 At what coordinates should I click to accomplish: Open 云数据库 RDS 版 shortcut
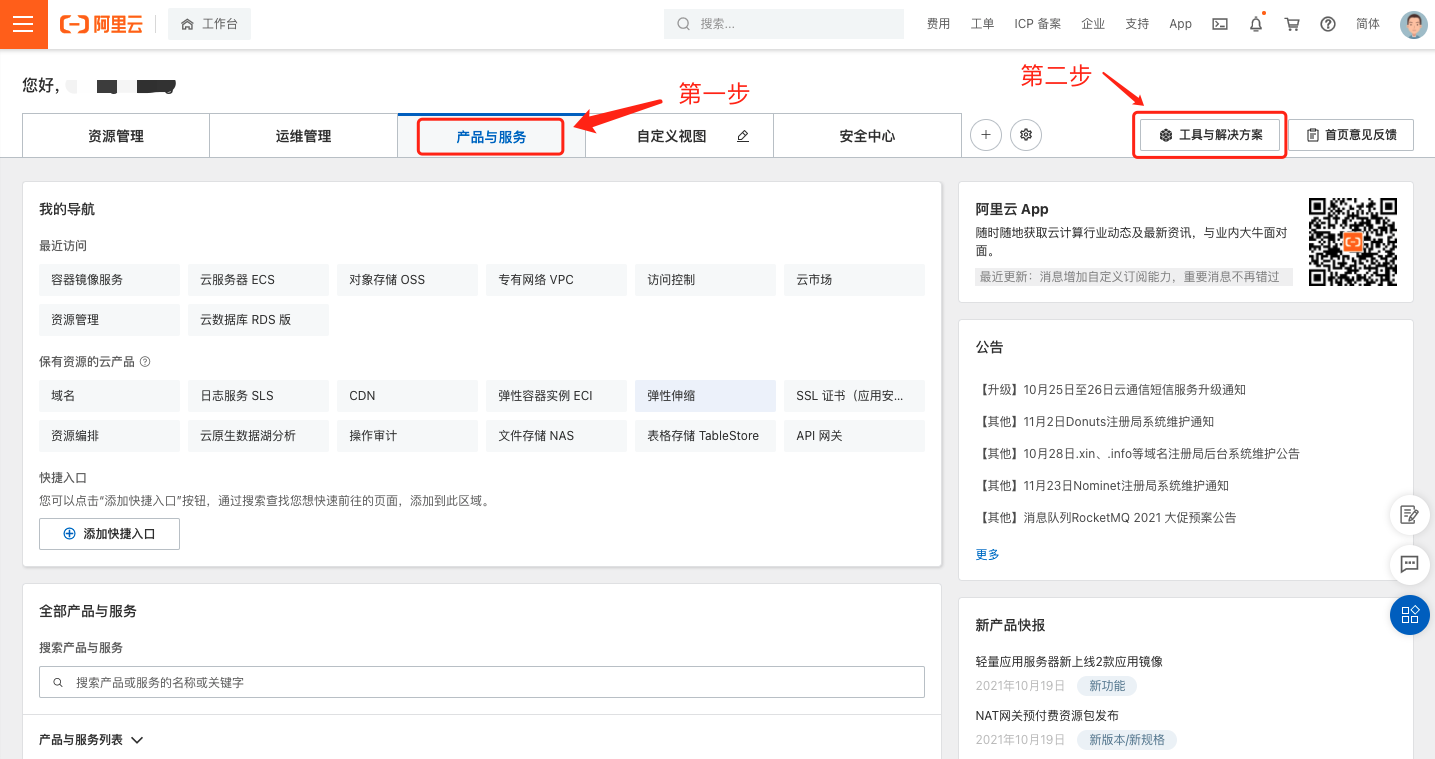(258, 320)
